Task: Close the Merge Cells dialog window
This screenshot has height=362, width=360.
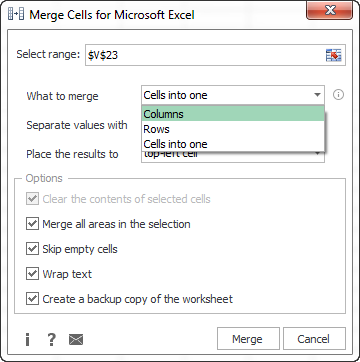Action: tap(329, 11)
